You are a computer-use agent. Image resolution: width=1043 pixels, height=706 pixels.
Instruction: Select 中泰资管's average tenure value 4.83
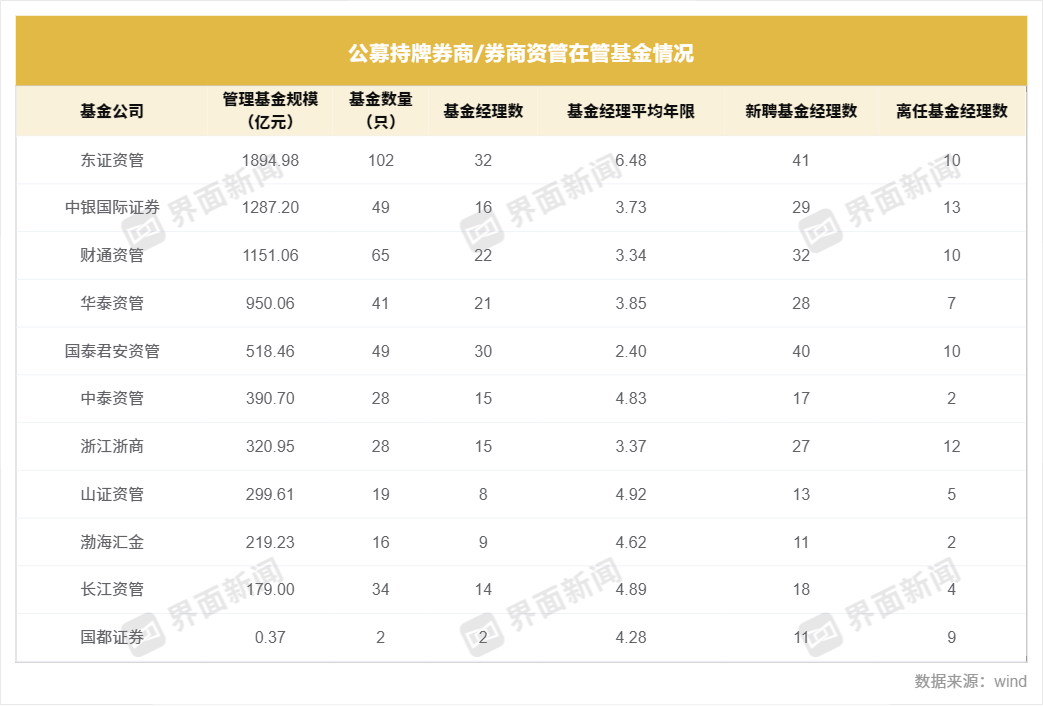(x=631, y=398)
